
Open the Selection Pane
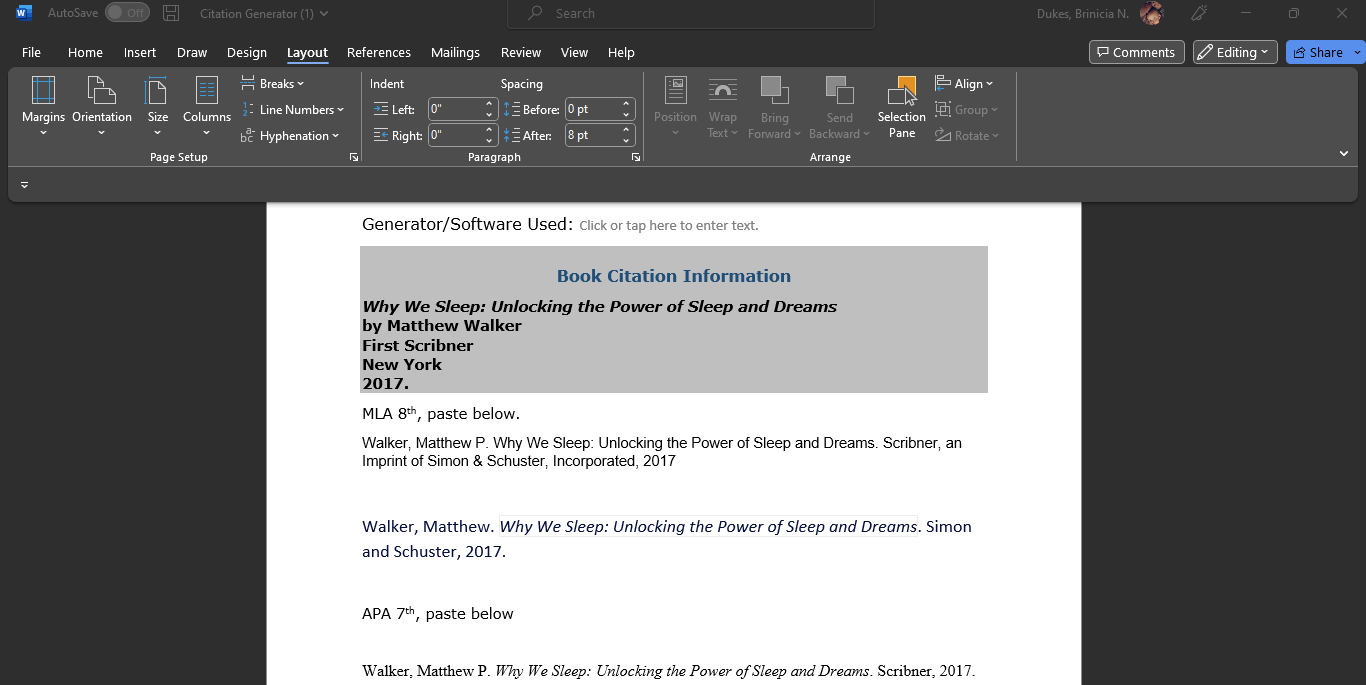(902, 107)
